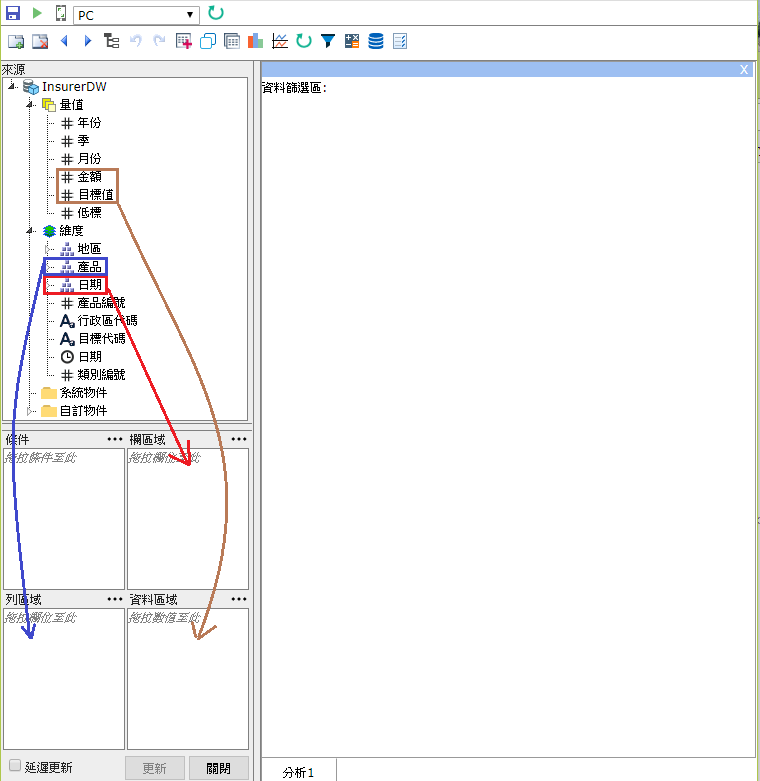Collapse the 量值 measures folder
Viewport: 760px width, 781px height.
click(x=31, y=105)
